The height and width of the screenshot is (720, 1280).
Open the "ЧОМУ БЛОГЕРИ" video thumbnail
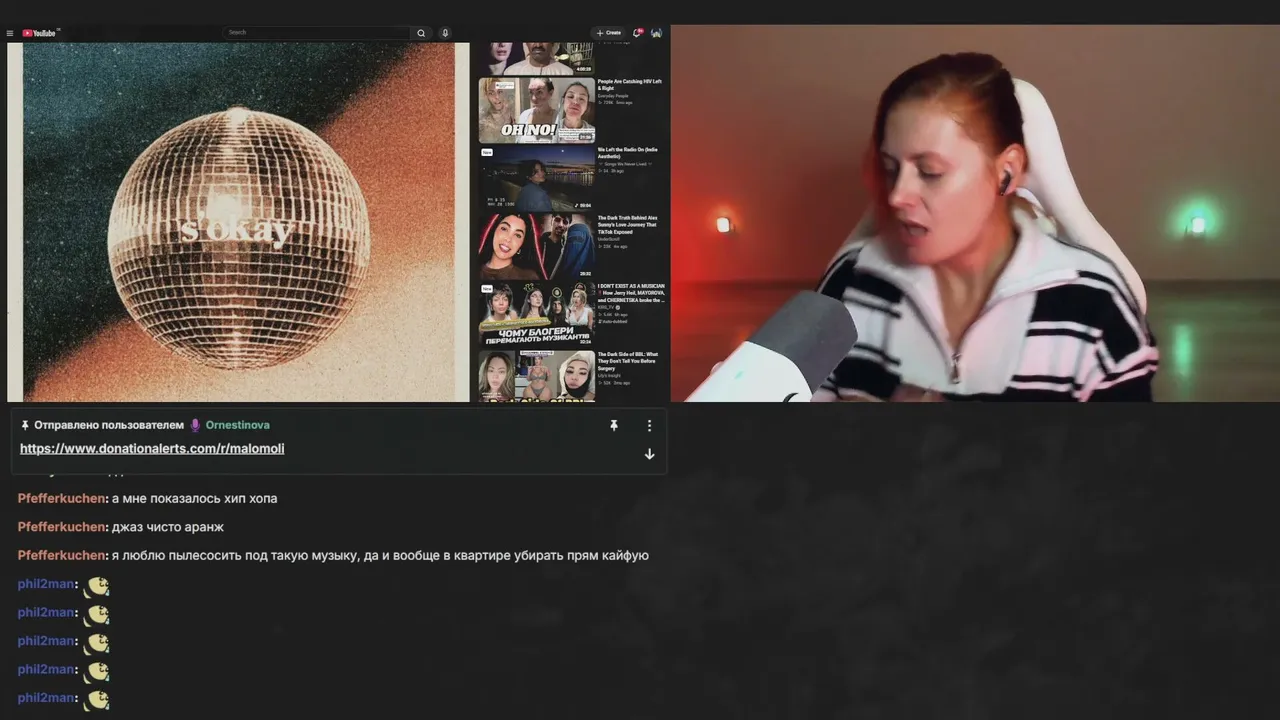click(x=536, y=314)
